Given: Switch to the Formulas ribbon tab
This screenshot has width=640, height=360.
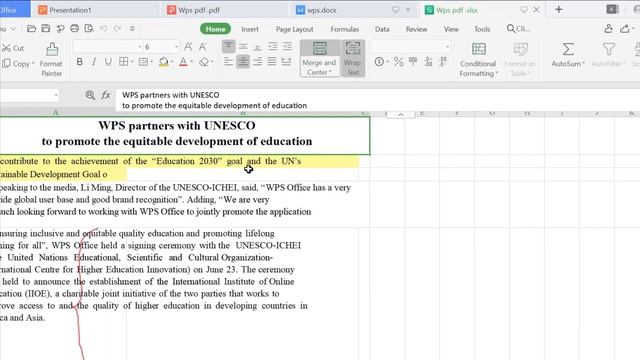Looking at the screenshot, I should click(x=344, y=29).
